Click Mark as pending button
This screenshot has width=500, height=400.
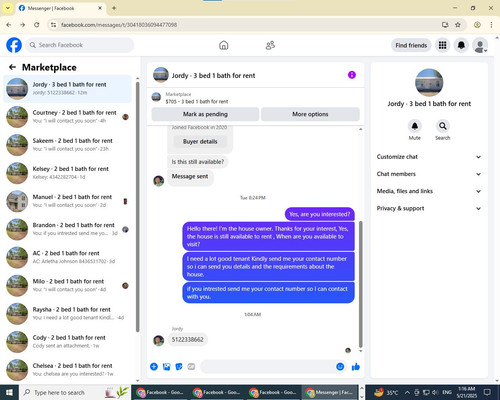coord(205,114)
